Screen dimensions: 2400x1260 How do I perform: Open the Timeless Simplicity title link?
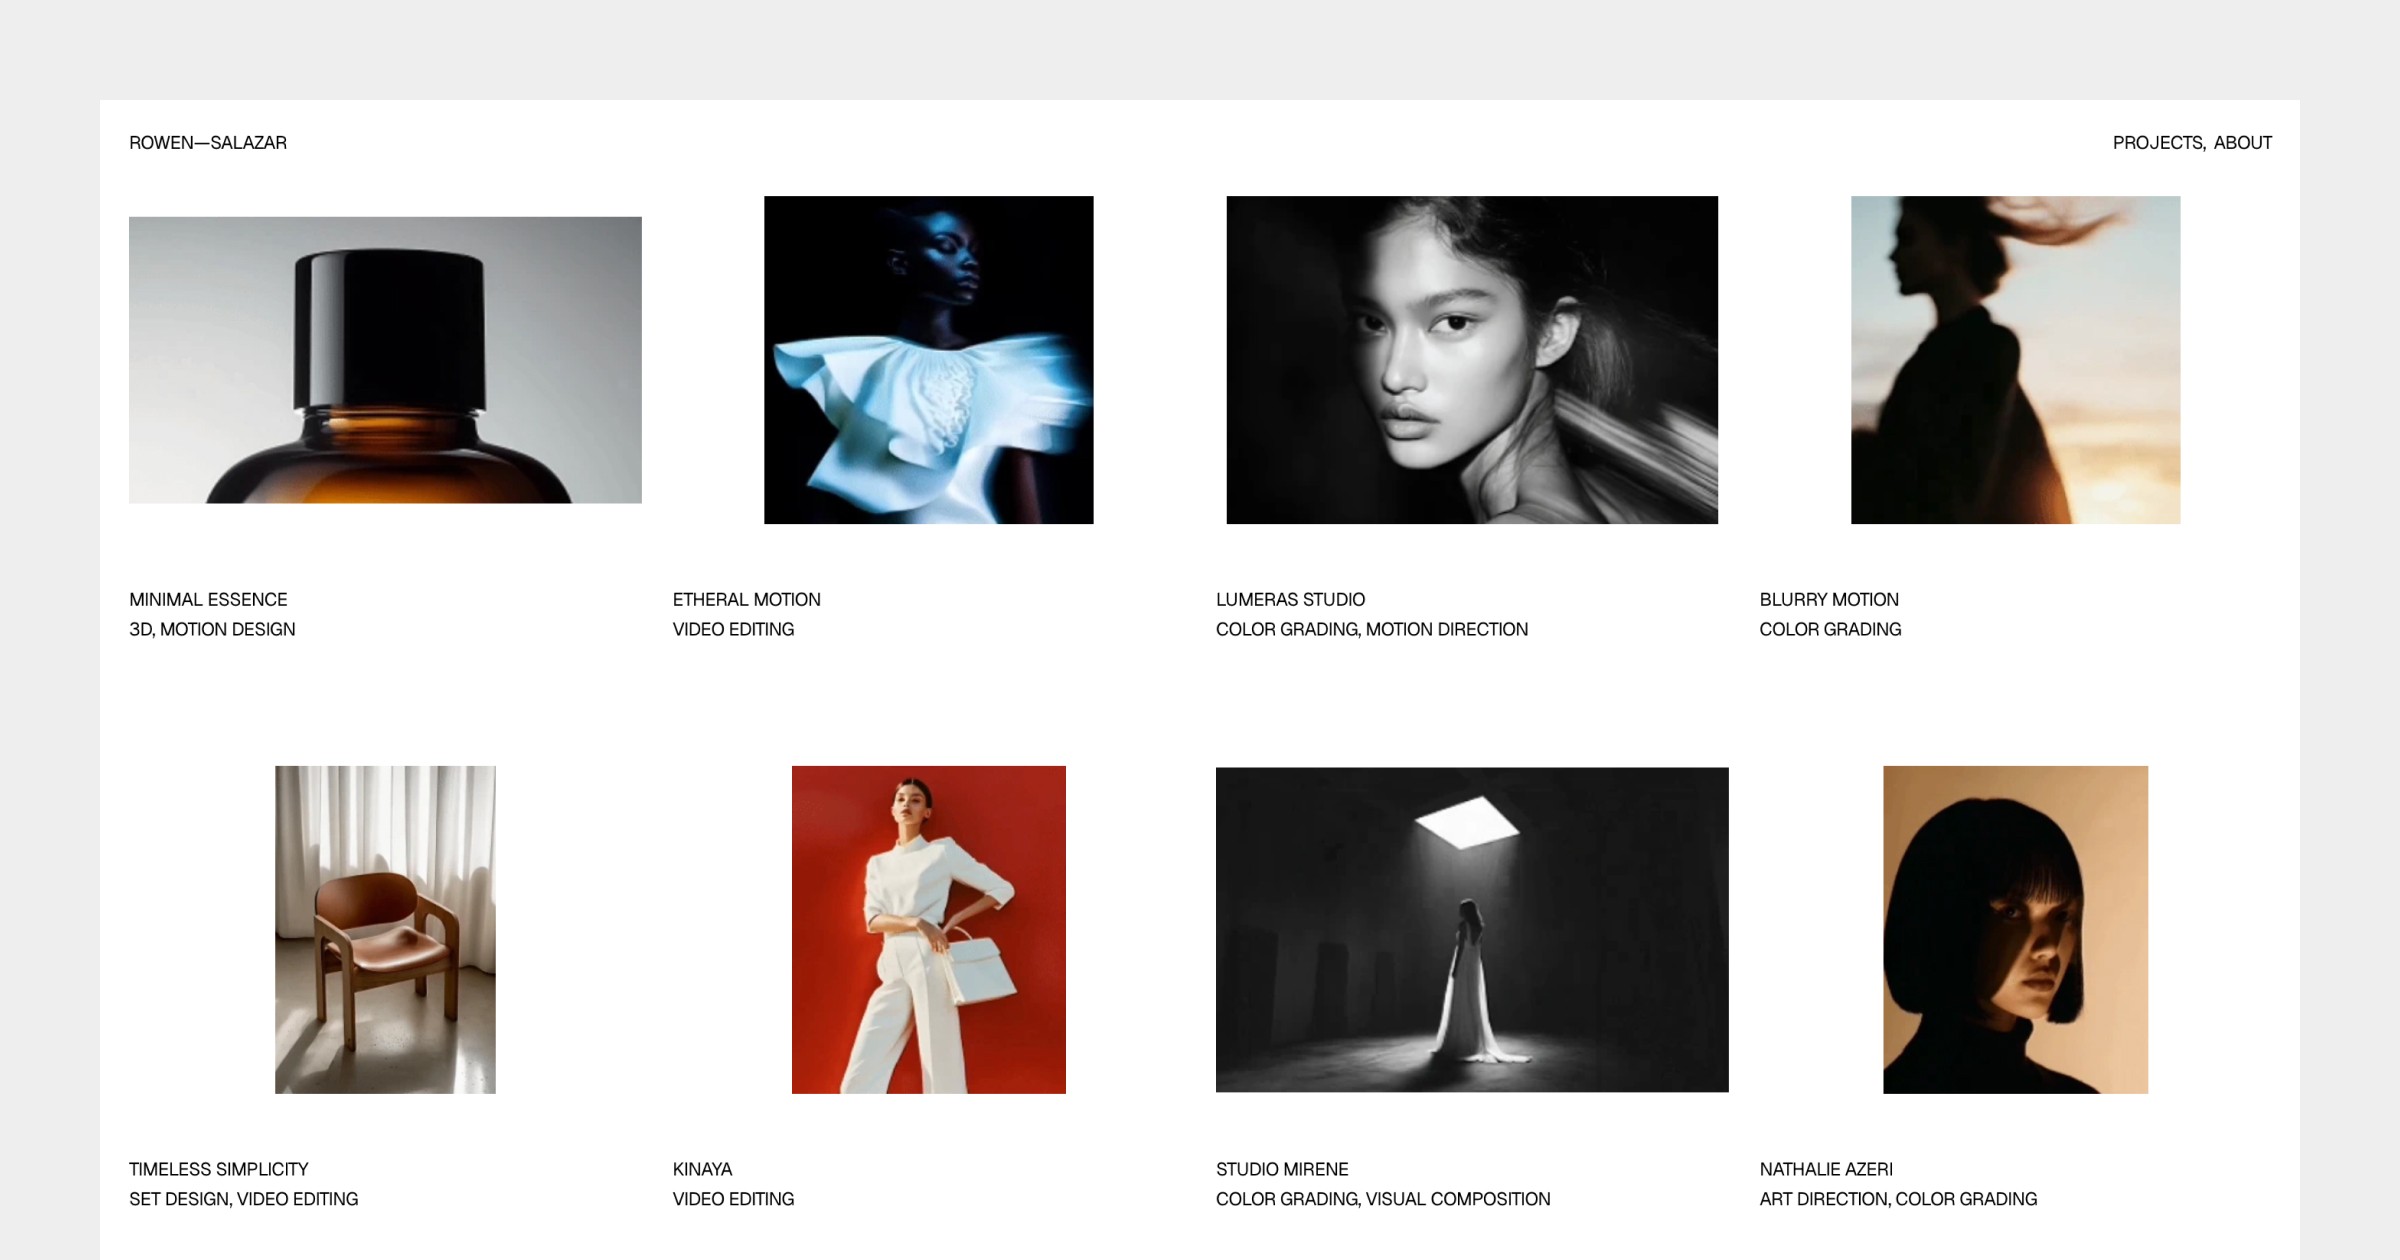click(x=218, y=1169)
